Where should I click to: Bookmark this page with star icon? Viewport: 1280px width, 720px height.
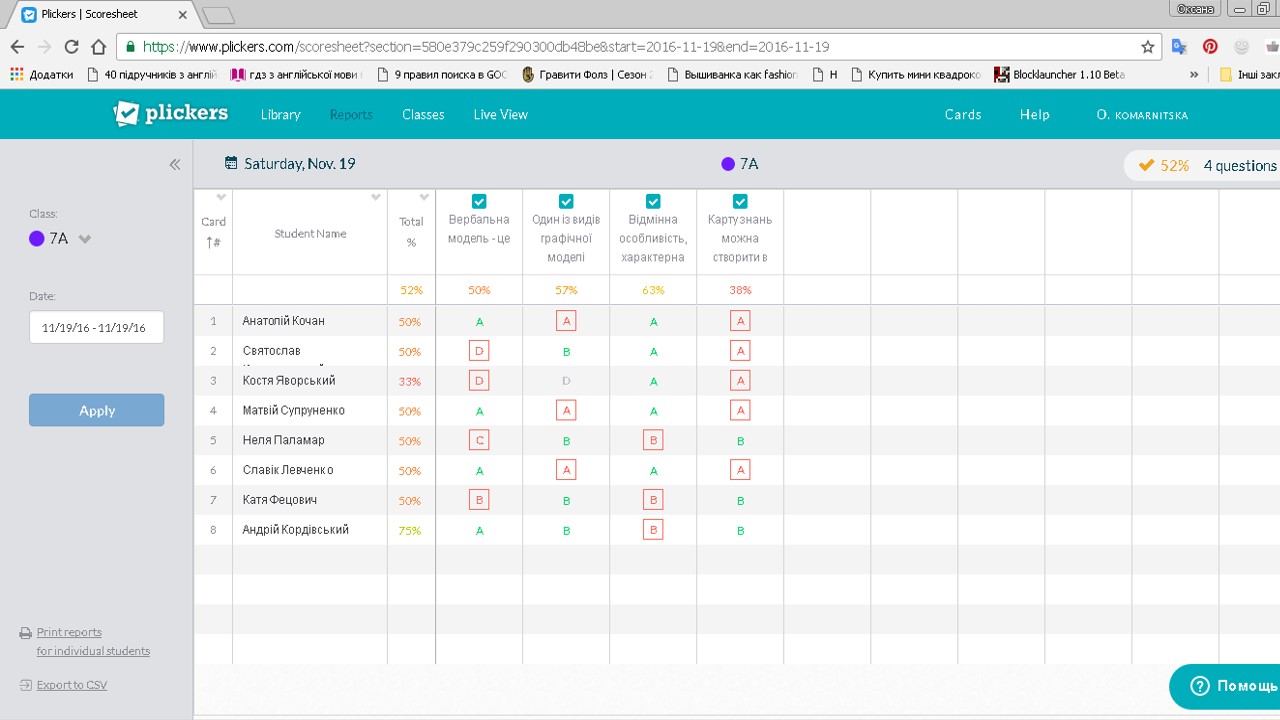point(1148,47)
